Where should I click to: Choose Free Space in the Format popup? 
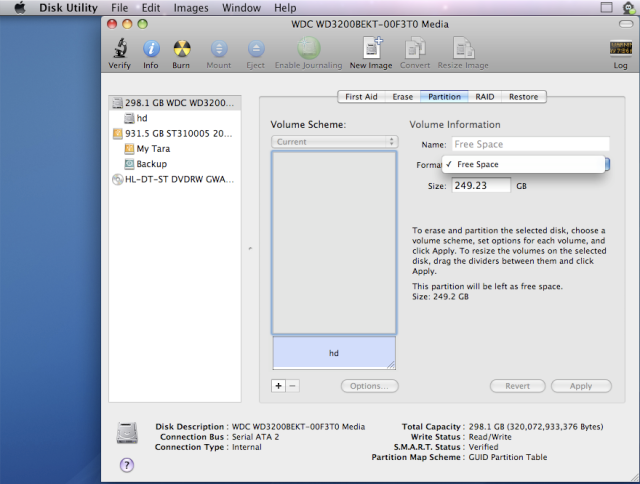523,164
